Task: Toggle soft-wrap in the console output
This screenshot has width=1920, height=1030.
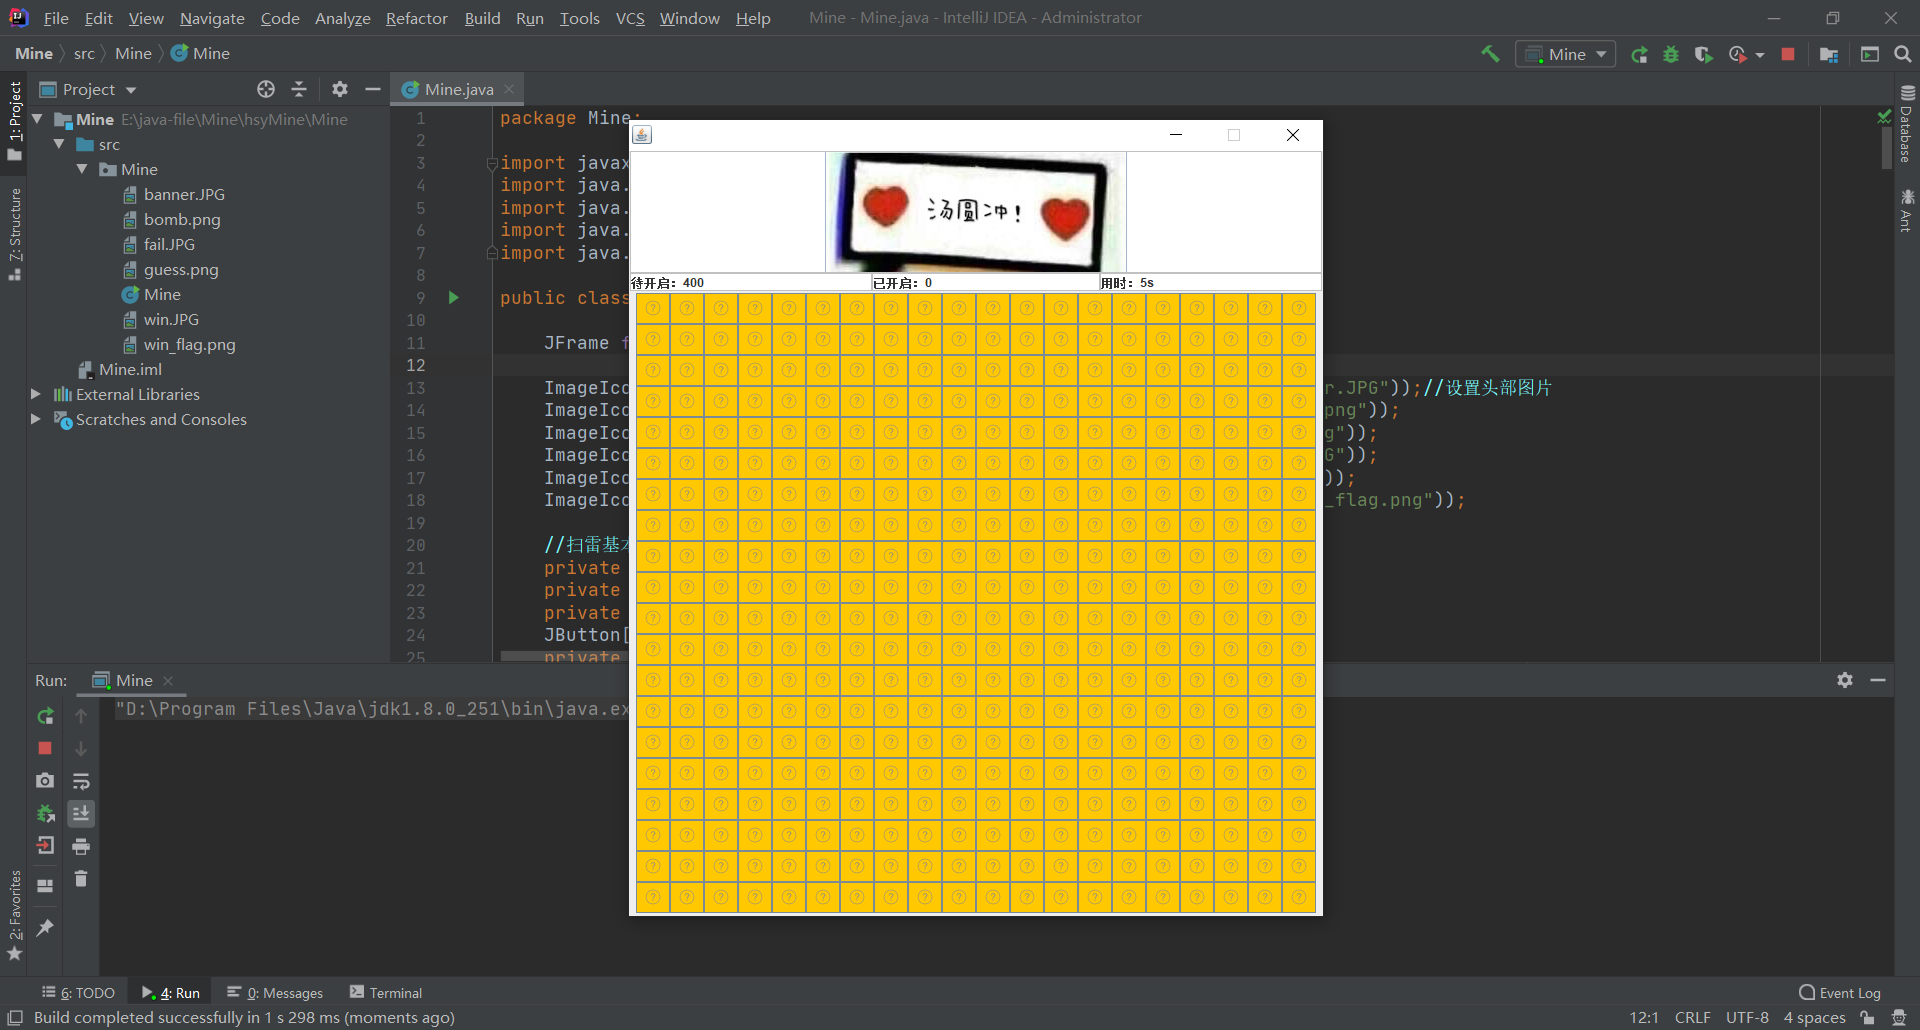Action: coord(81,781)
